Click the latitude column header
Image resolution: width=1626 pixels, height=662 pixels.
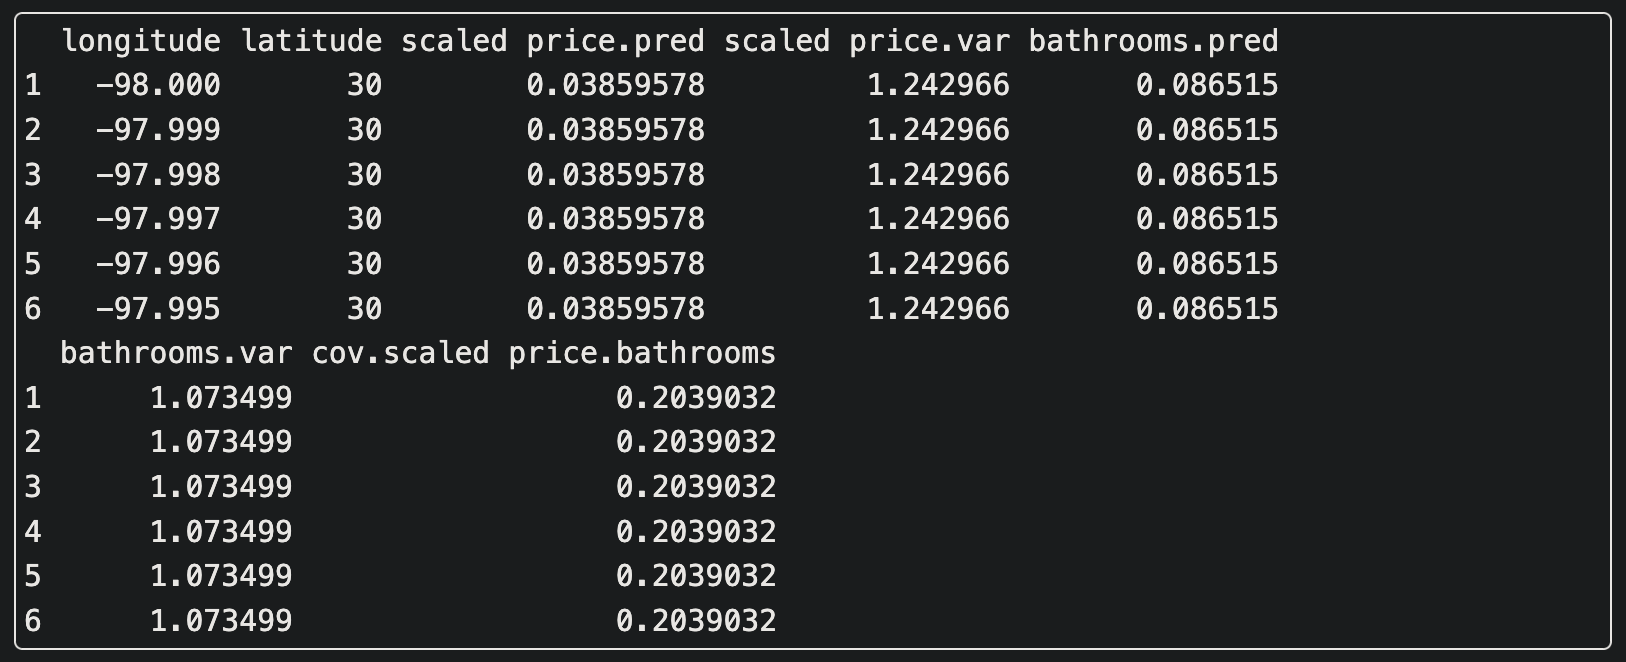[x=312, y=41]
